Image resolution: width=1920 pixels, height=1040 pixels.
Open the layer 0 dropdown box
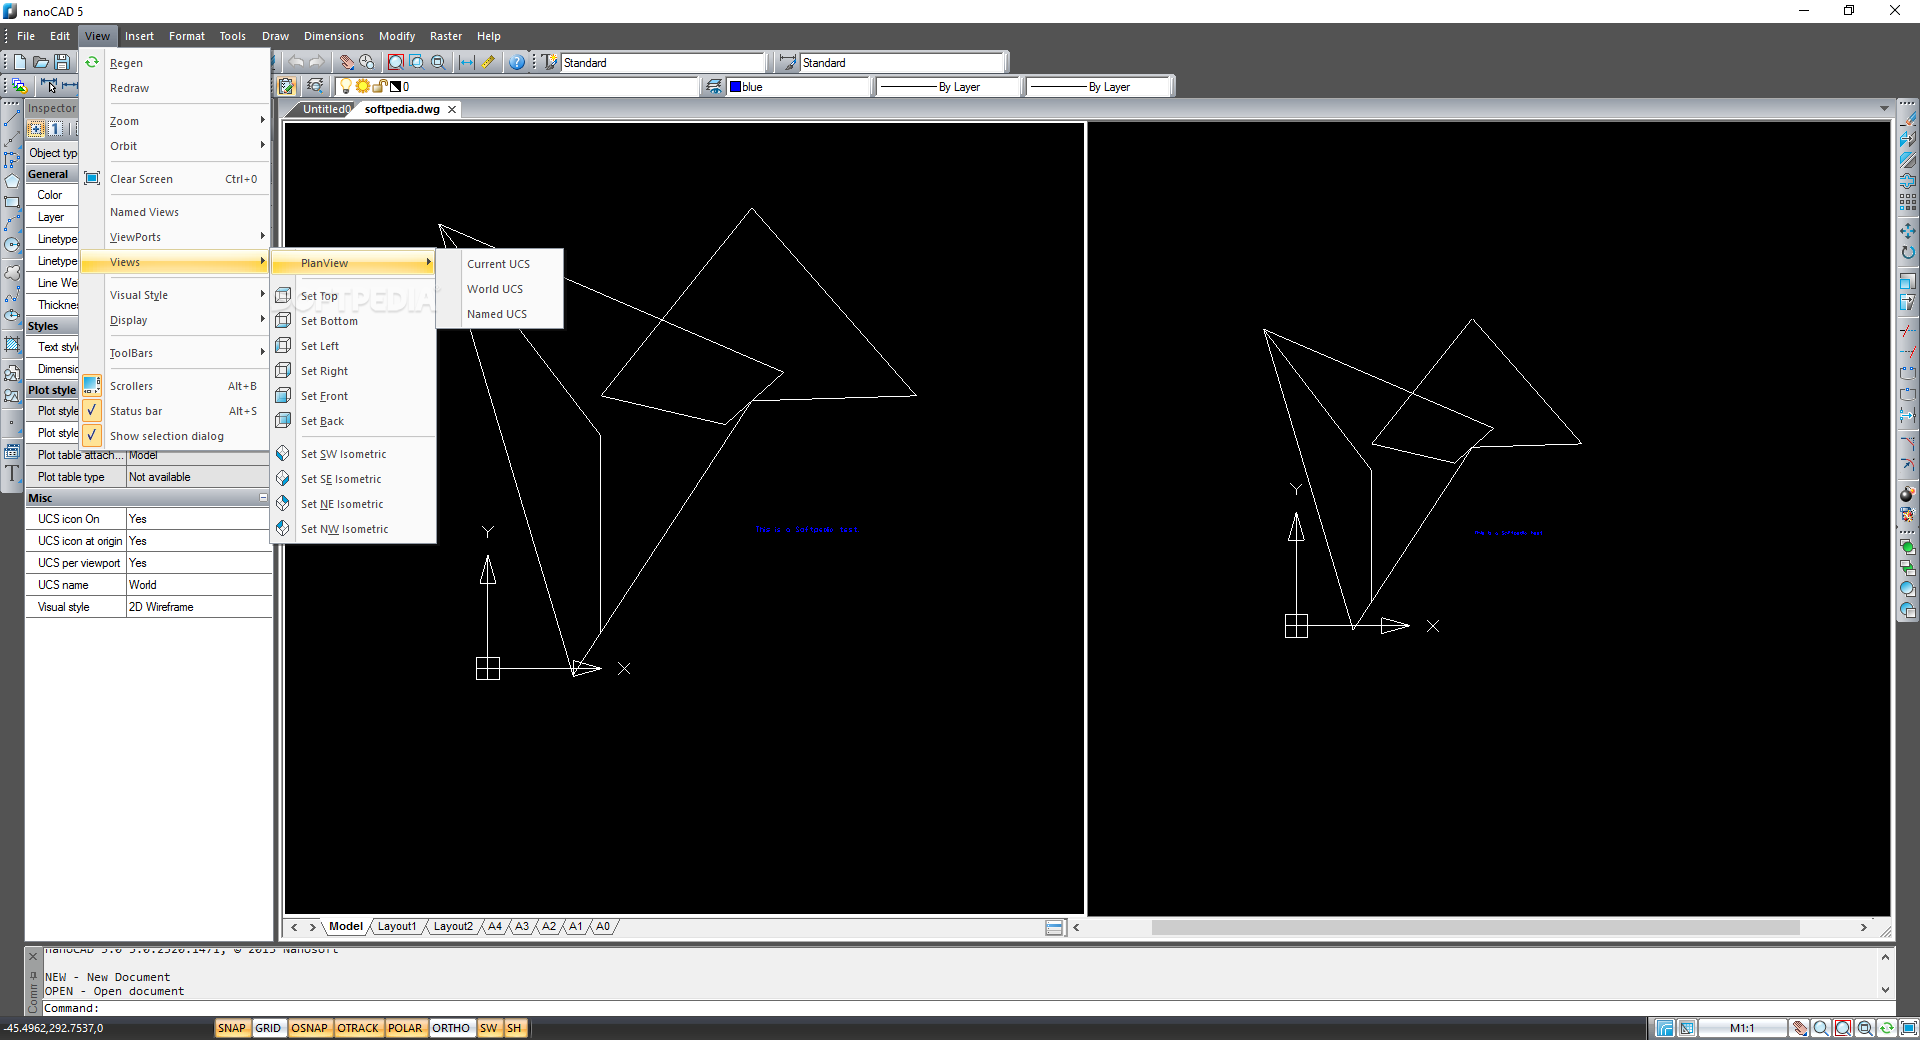click(517, 87)
